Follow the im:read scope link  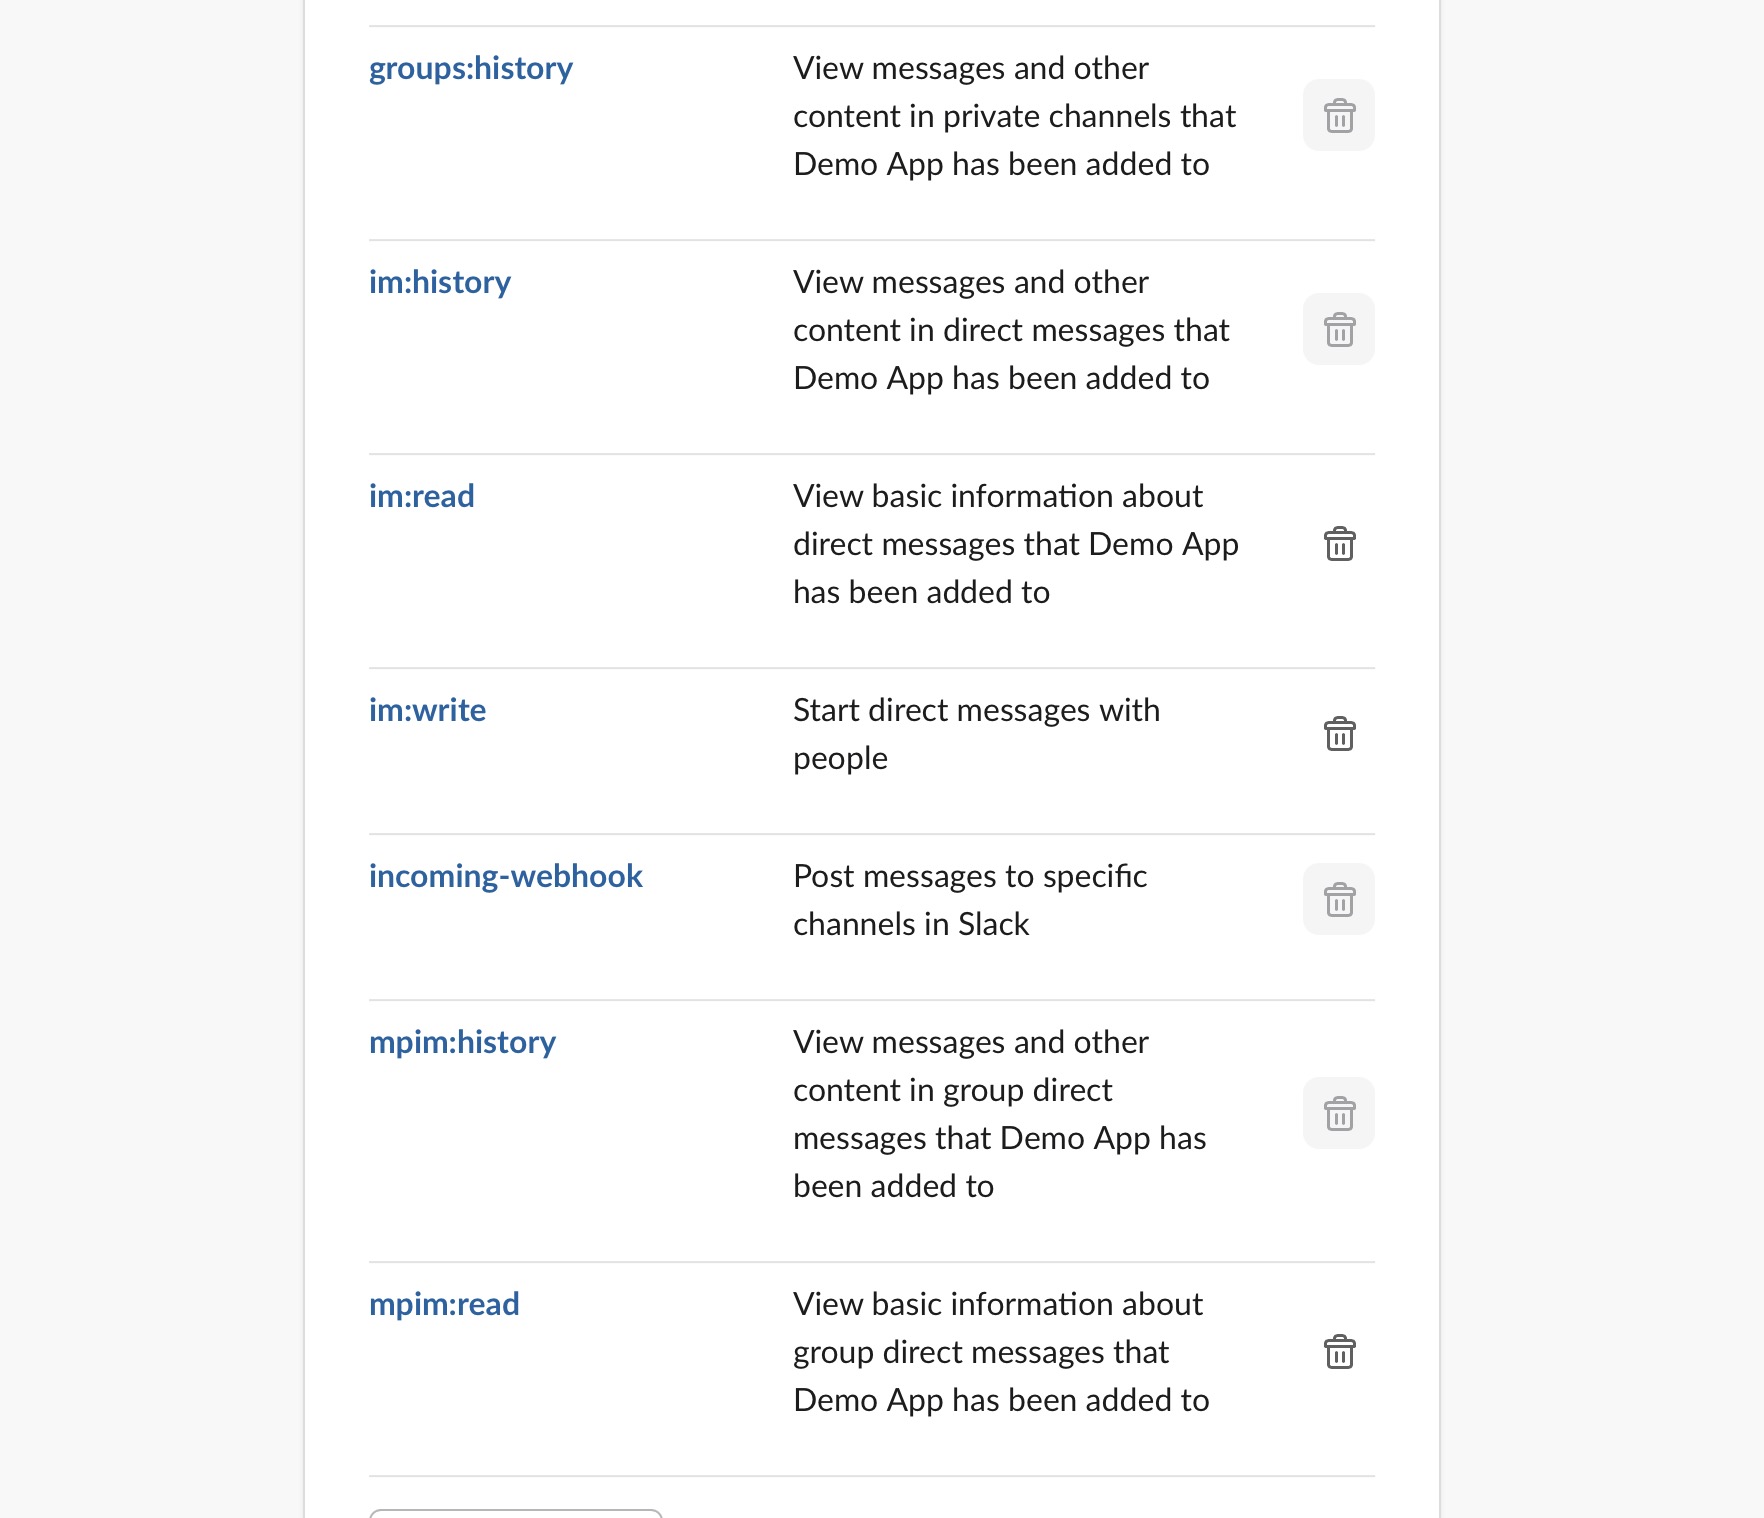point(421,496)
